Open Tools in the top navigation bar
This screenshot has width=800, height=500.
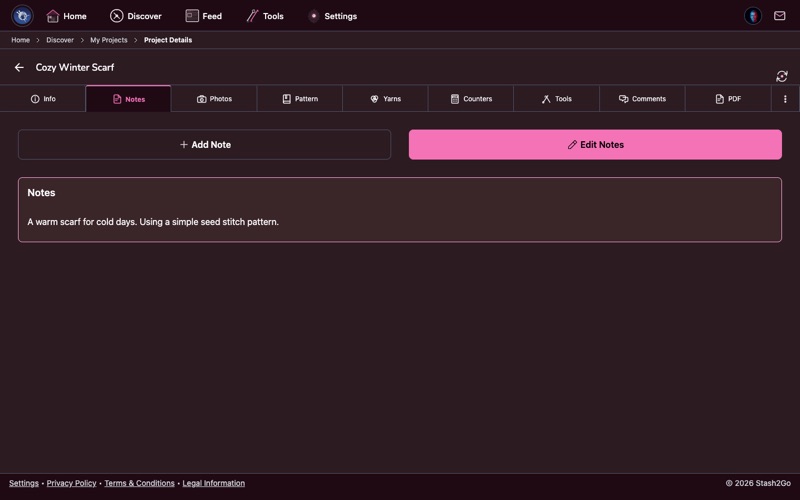pos(265,16)
